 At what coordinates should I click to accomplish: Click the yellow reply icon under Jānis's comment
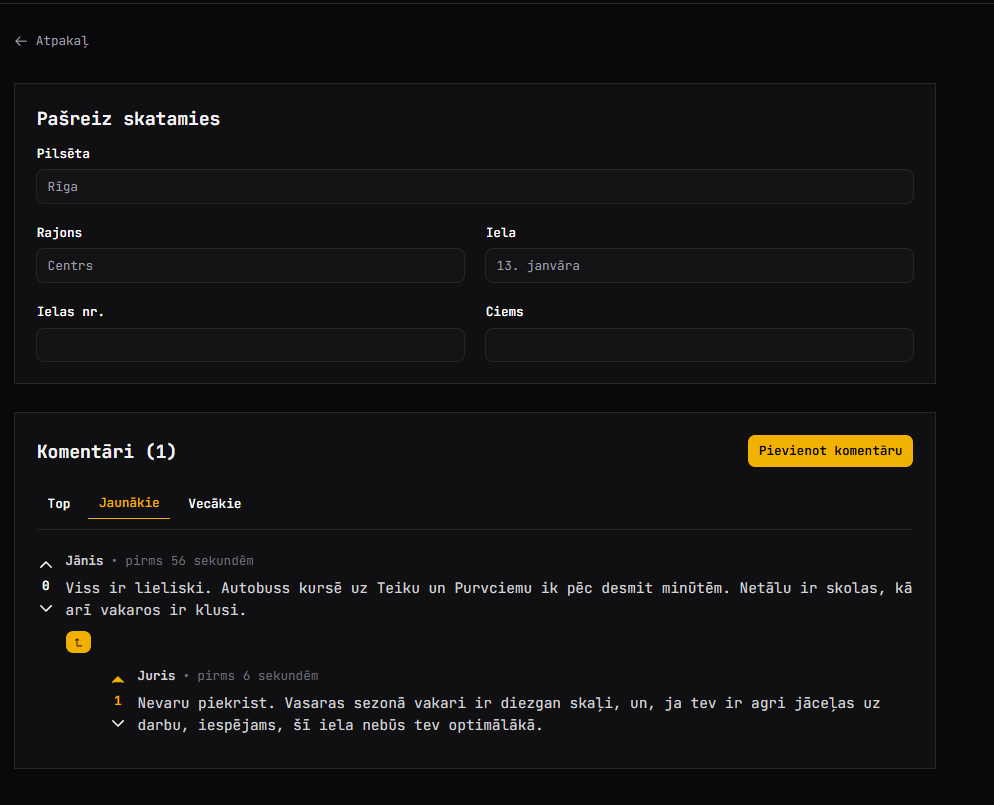click(78, 642)
